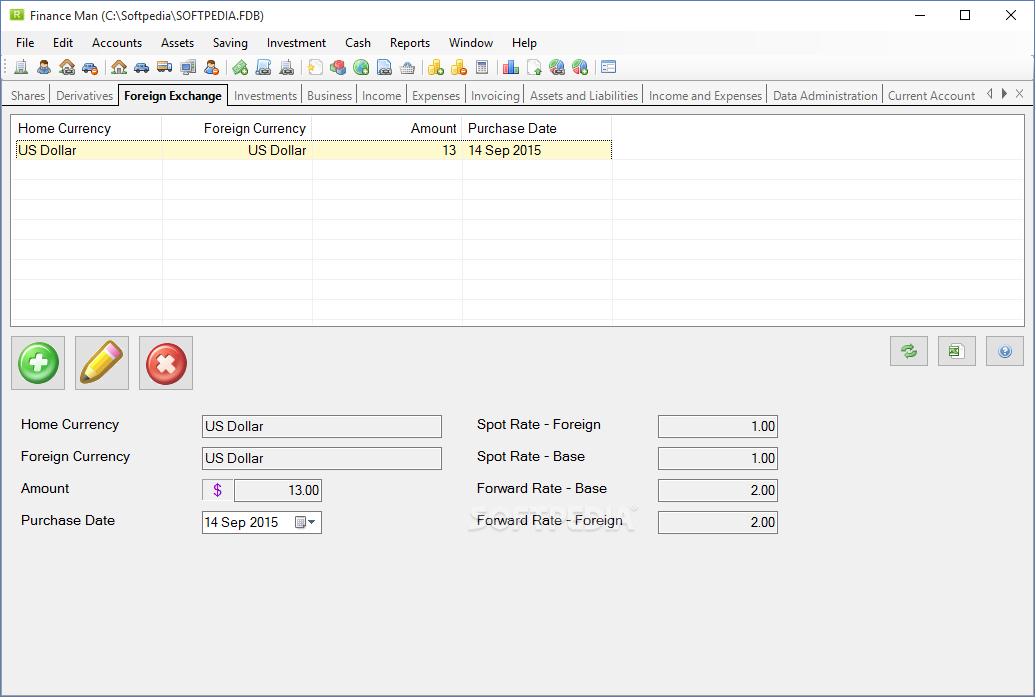Click the blue page with chain icon
1035x697 pixels.
(384, 67)
